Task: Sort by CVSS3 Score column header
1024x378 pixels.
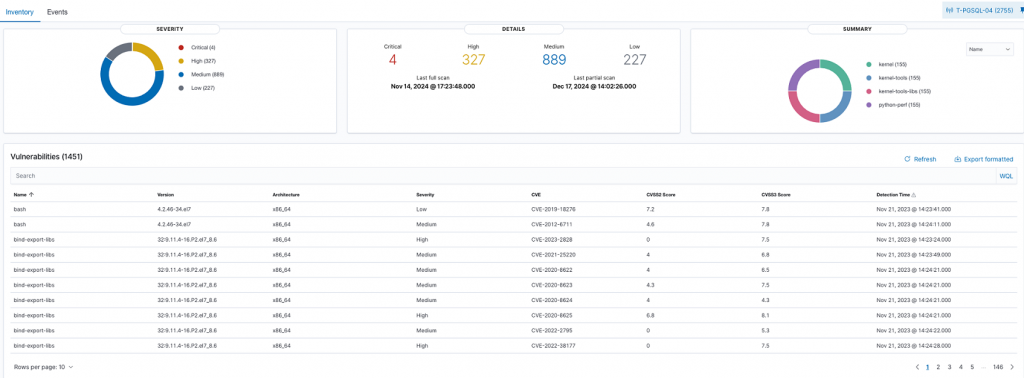Action: pos(777,195)
